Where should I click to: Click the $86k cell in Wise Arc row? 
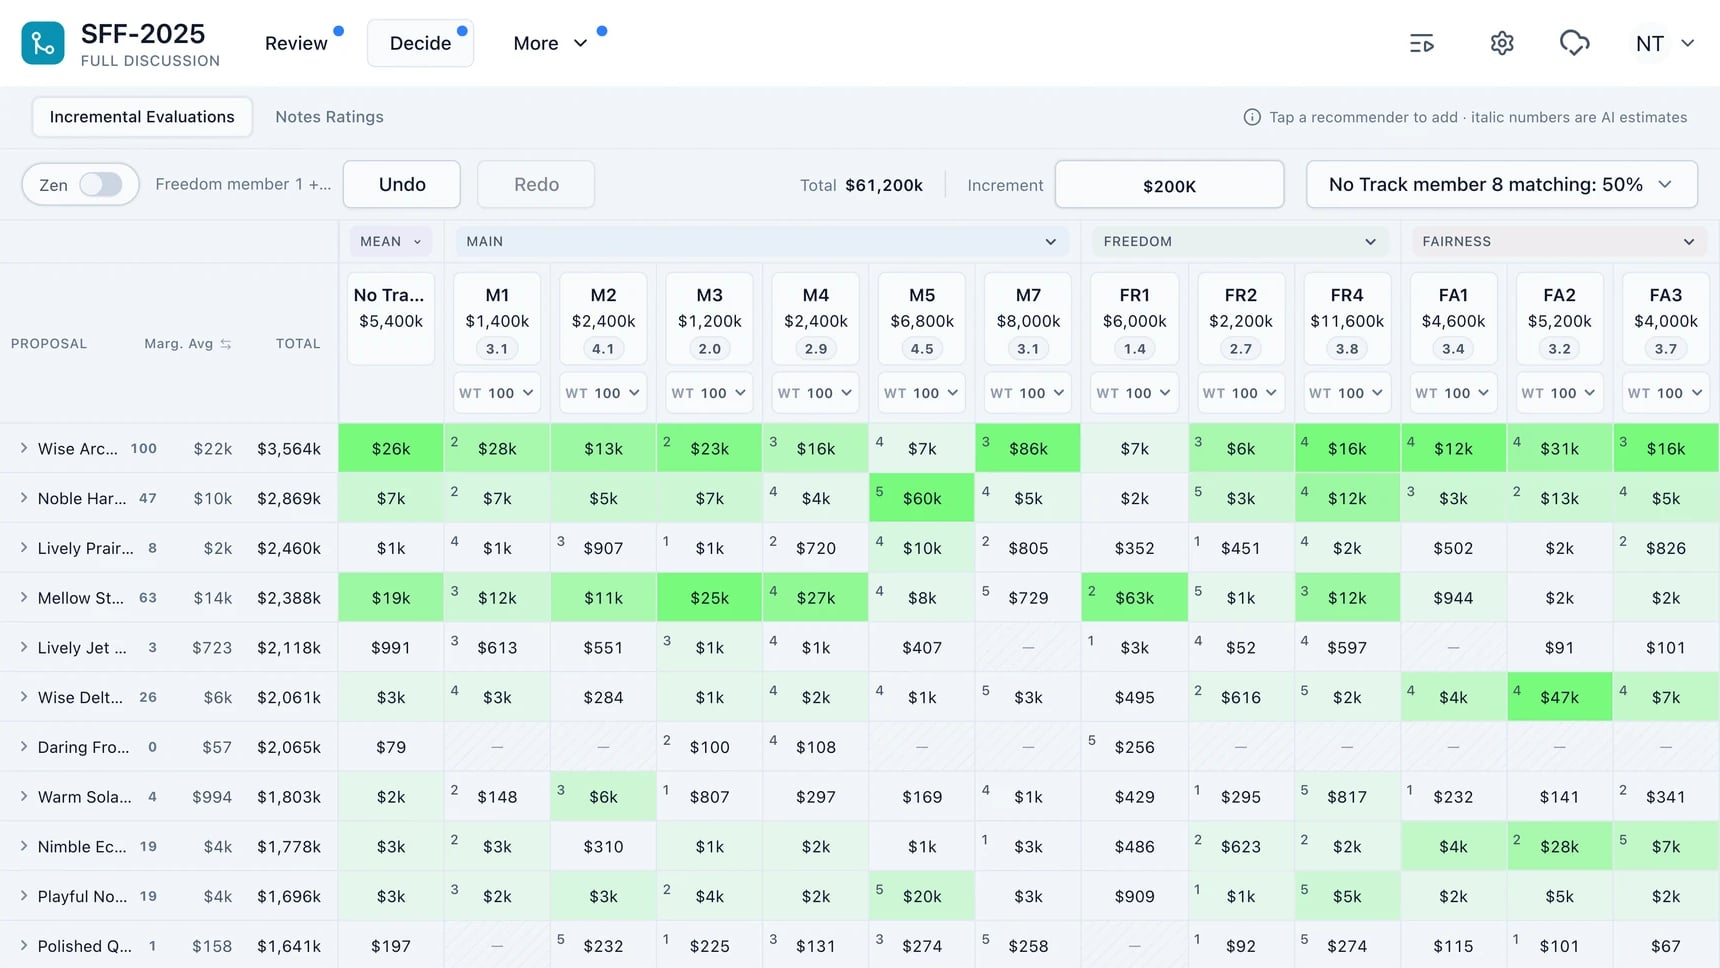click(1028, 448)
